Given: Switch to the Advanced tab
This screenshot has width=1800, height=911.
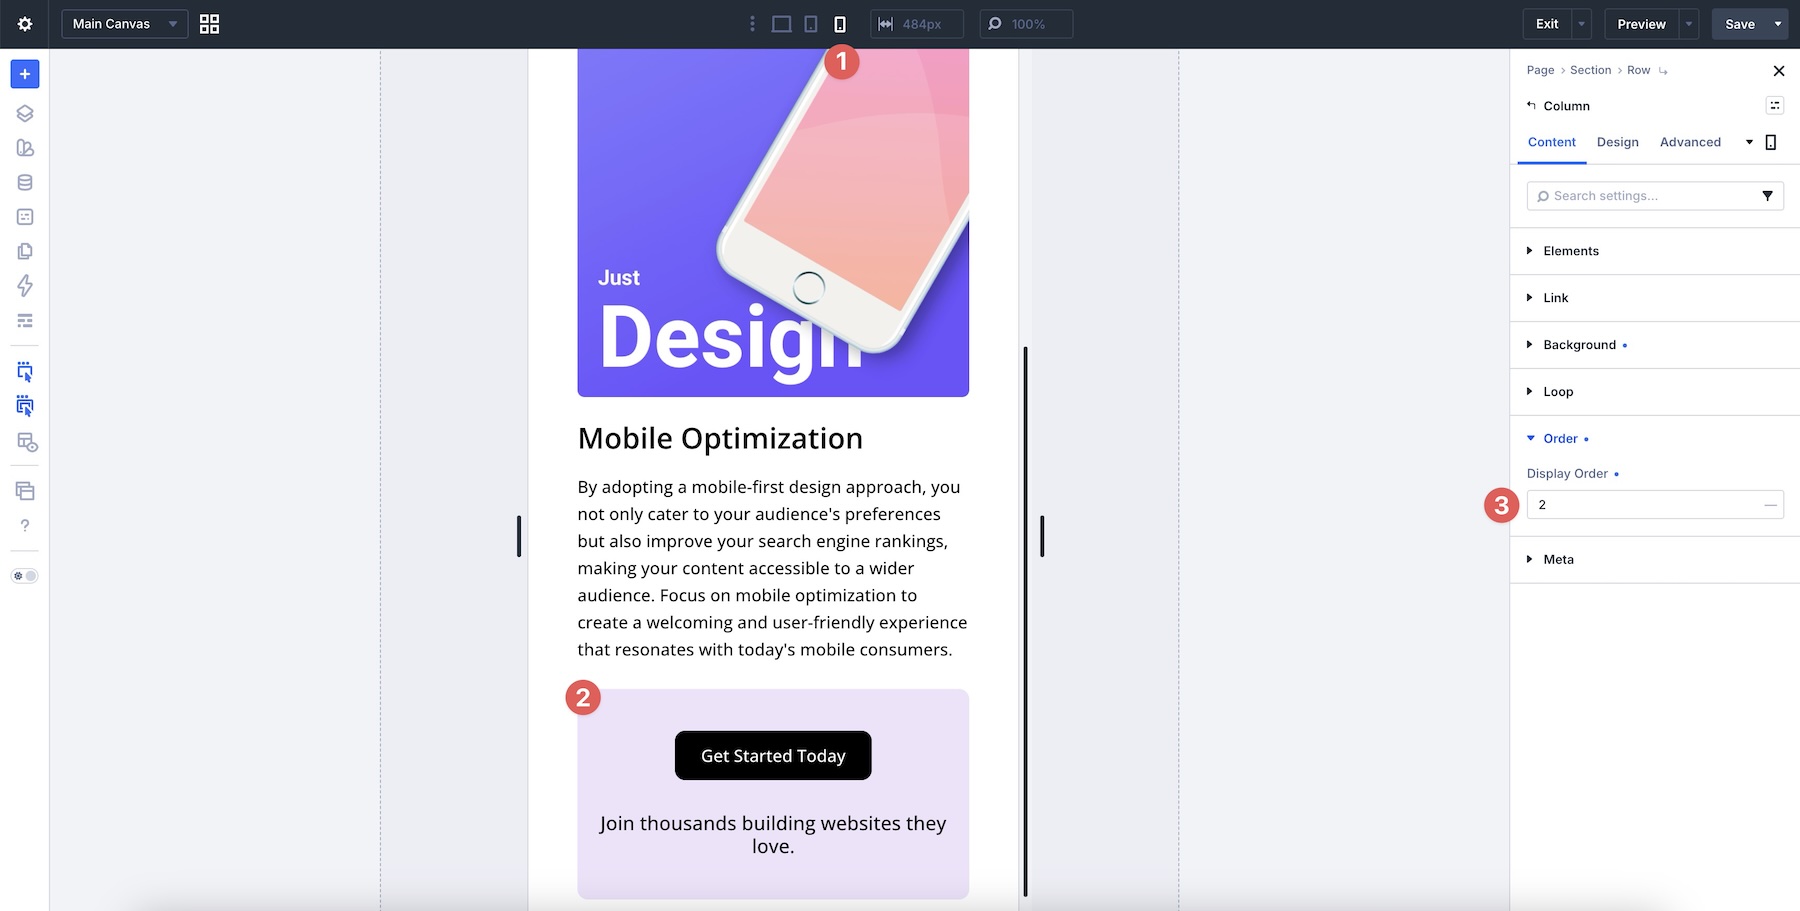Looking at the screenshot, I should click(x=1690, y=142).
